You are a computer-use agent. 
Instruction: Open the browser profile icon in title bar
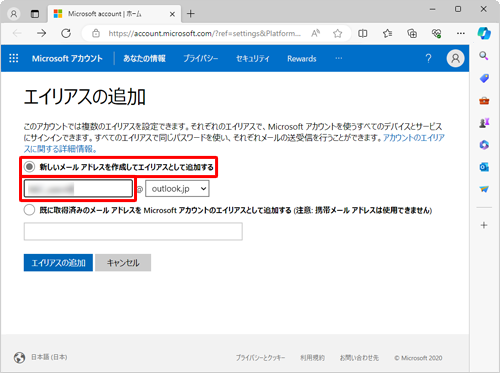tap(14, 14)
